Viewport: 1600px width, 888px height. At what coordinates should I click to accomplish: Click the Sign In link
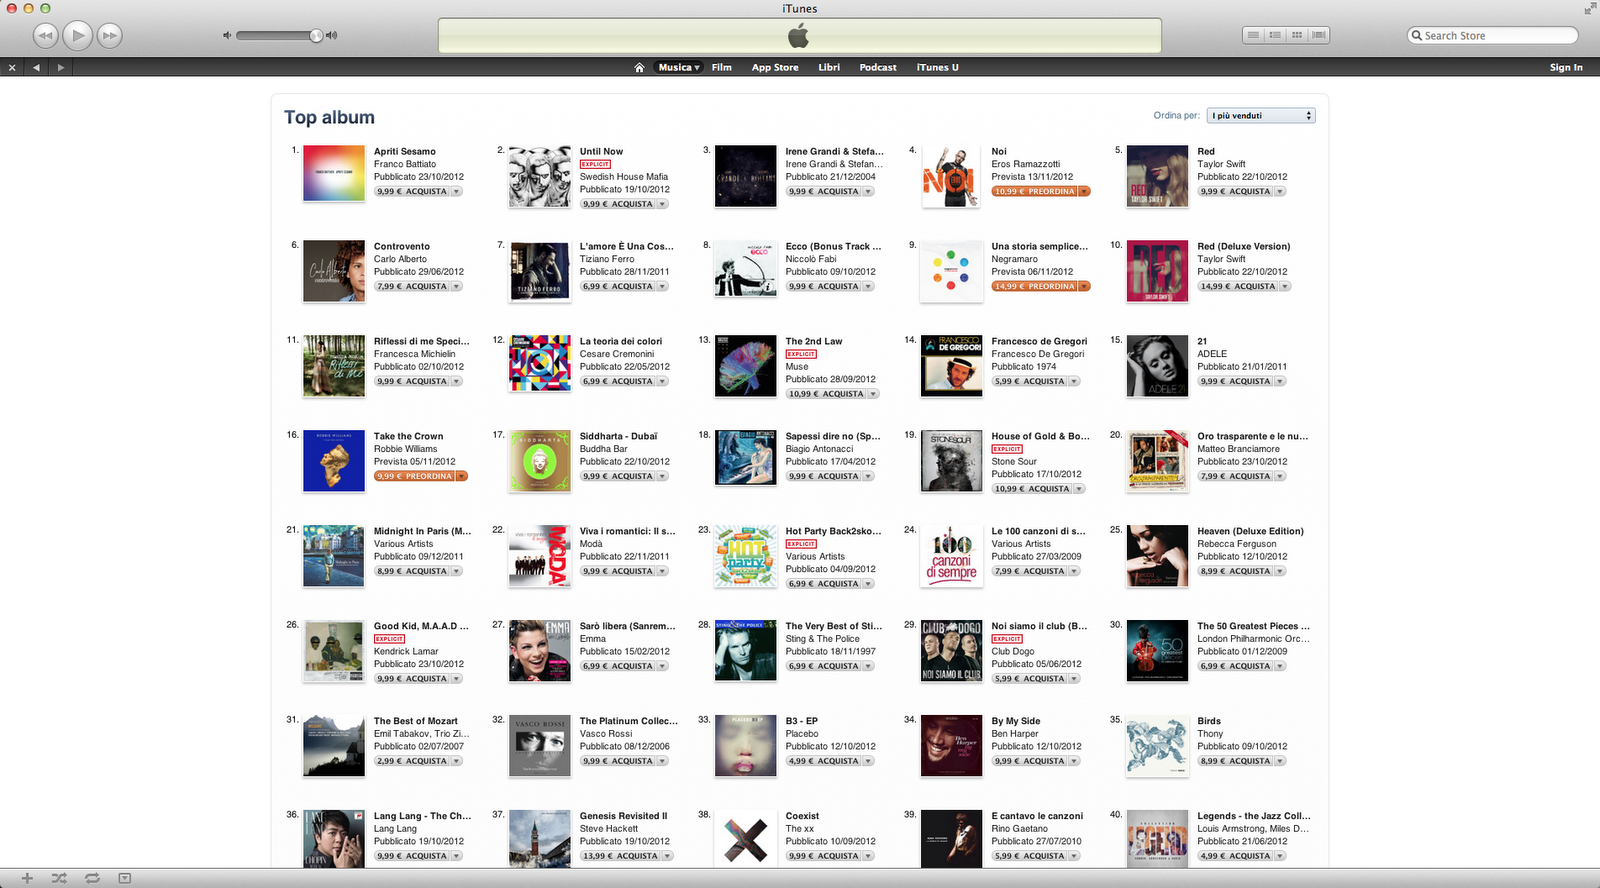1566,67
